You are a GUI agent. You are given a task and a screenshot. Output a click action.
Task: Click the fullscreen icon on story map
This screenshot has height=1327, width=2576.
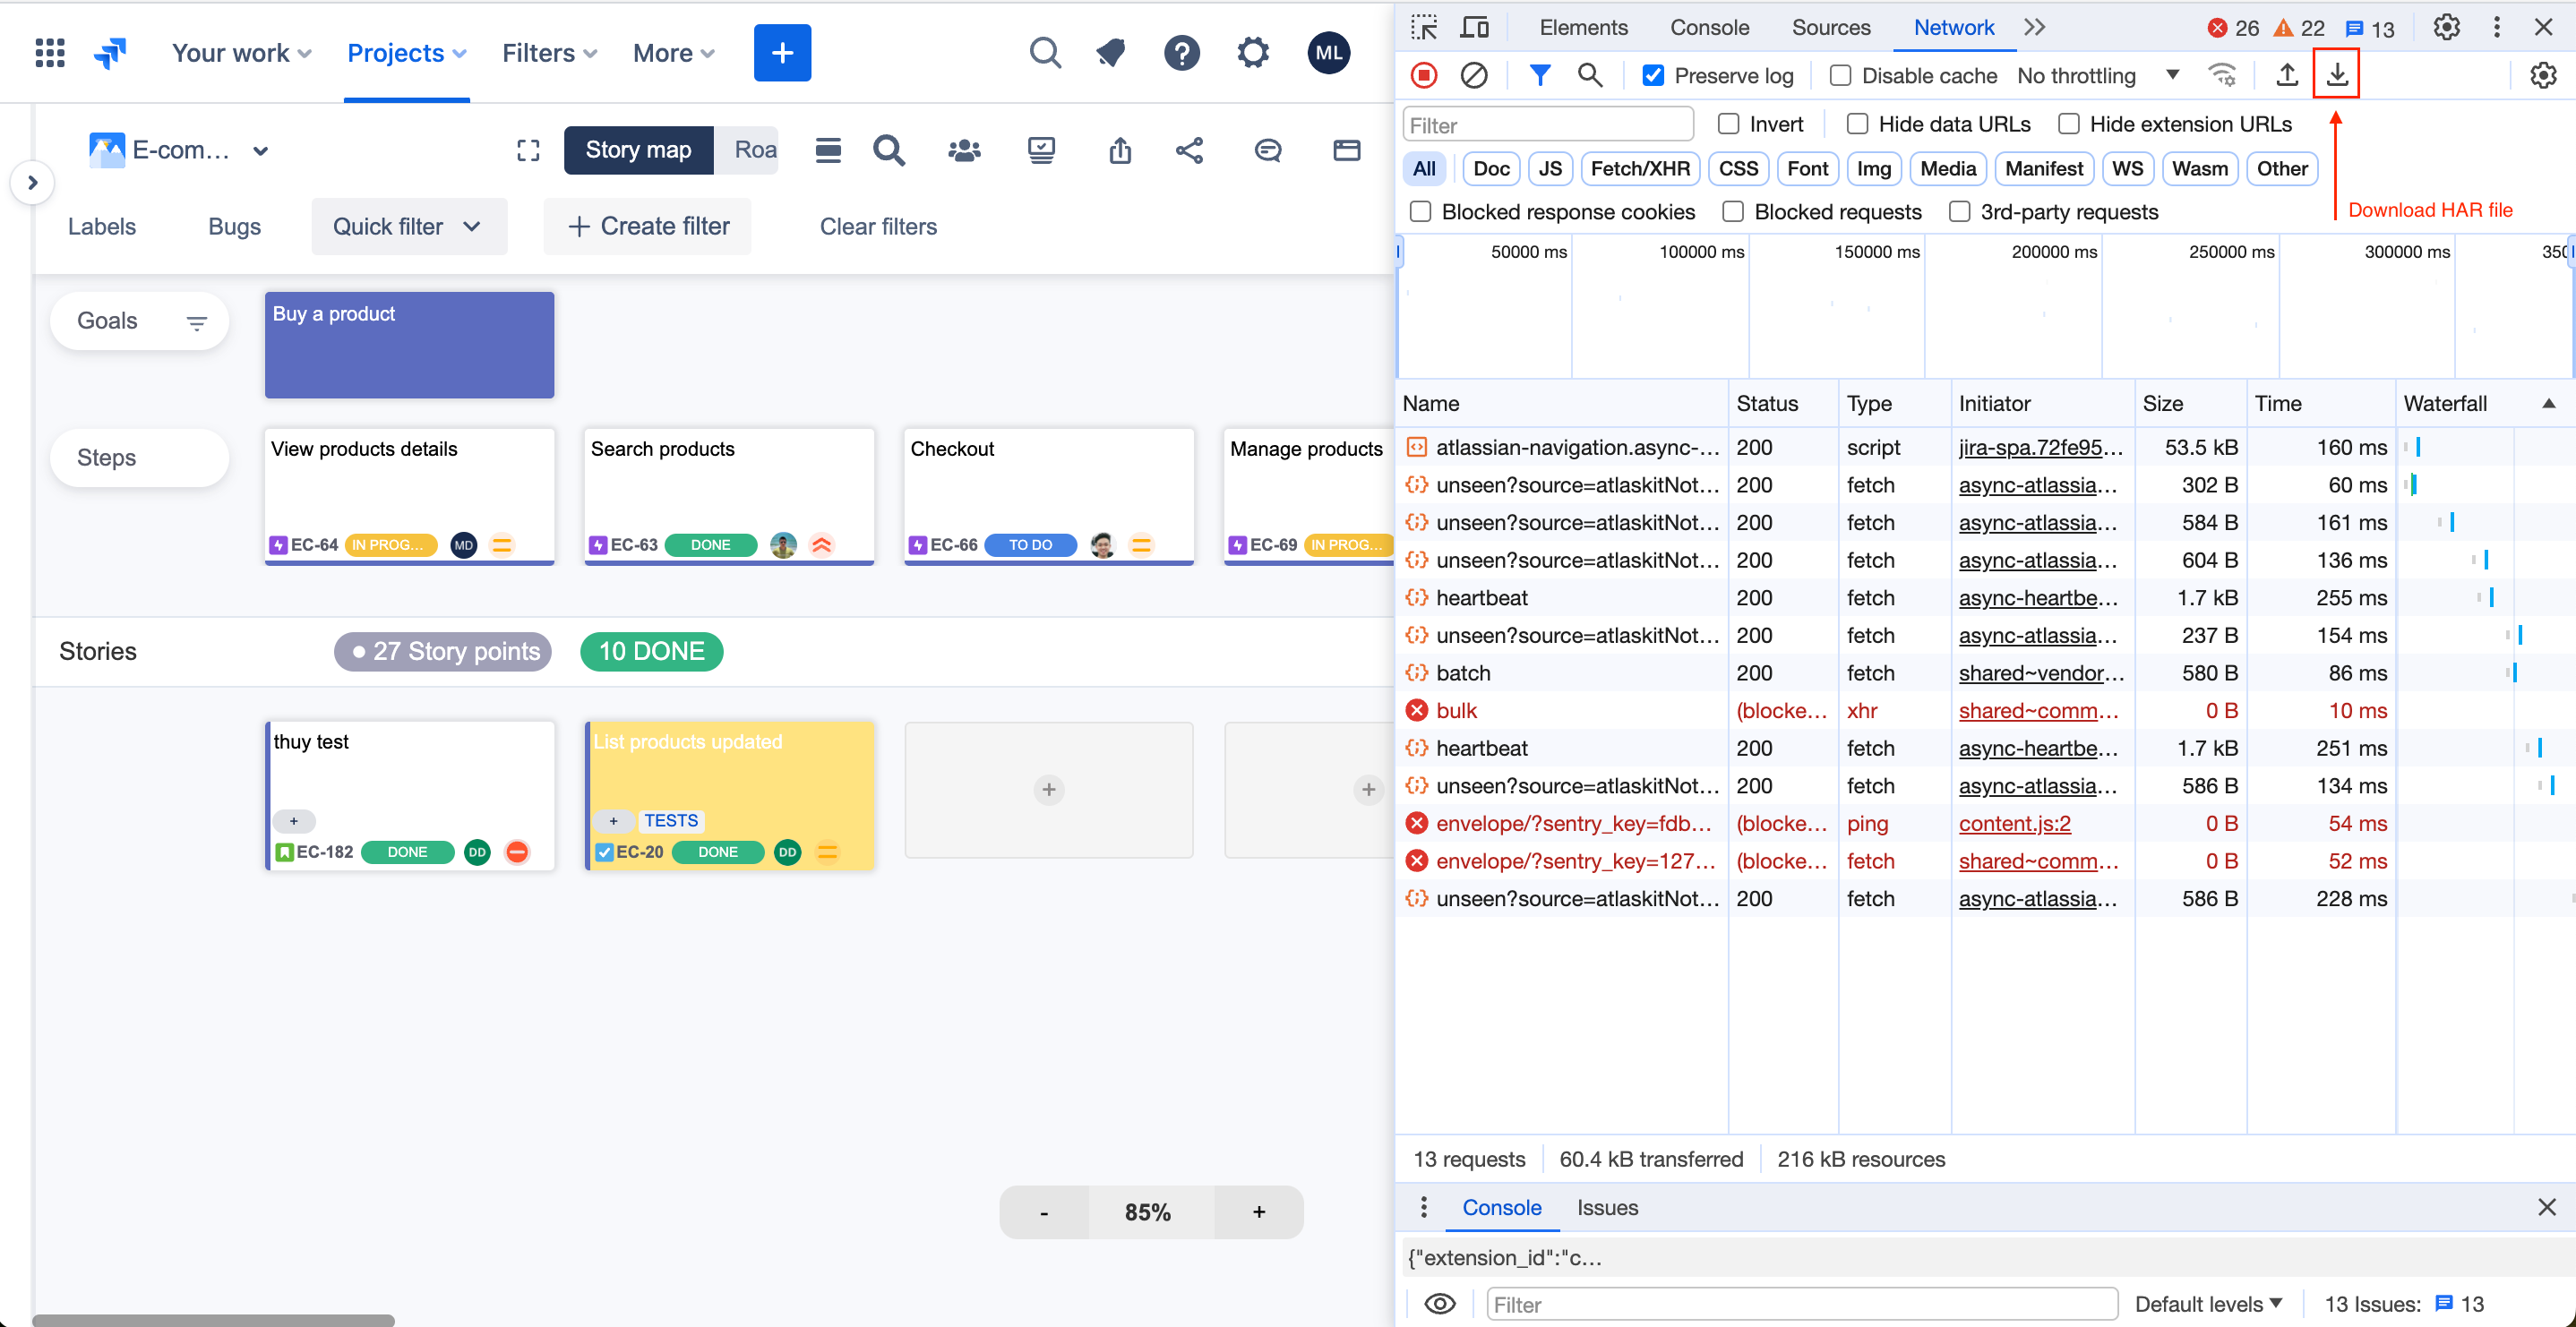tap(528, 150)
